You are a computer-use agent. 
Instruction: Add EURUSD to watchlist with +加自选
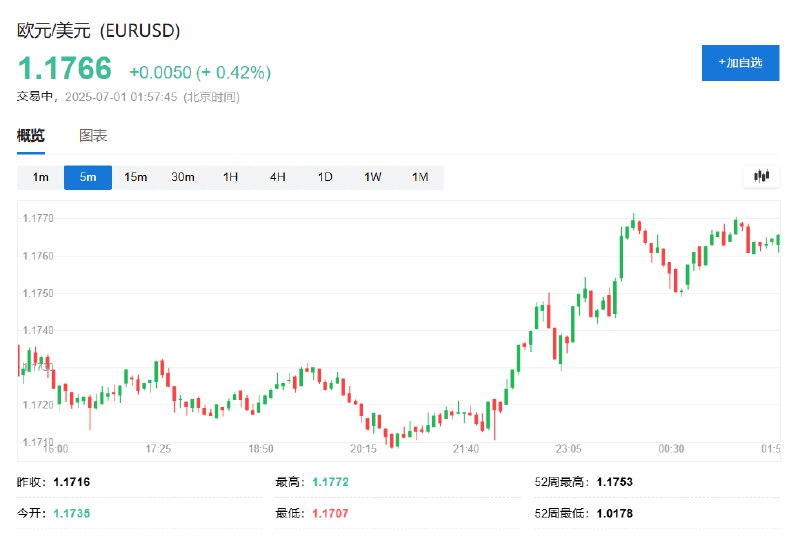point(740,63)
